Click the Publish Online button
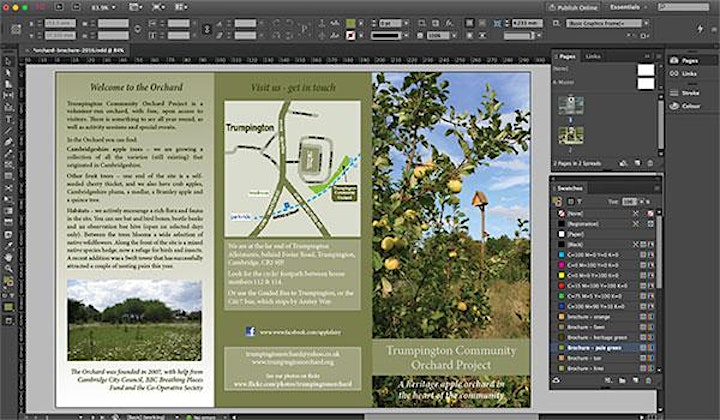 click(x=573, y=7)
